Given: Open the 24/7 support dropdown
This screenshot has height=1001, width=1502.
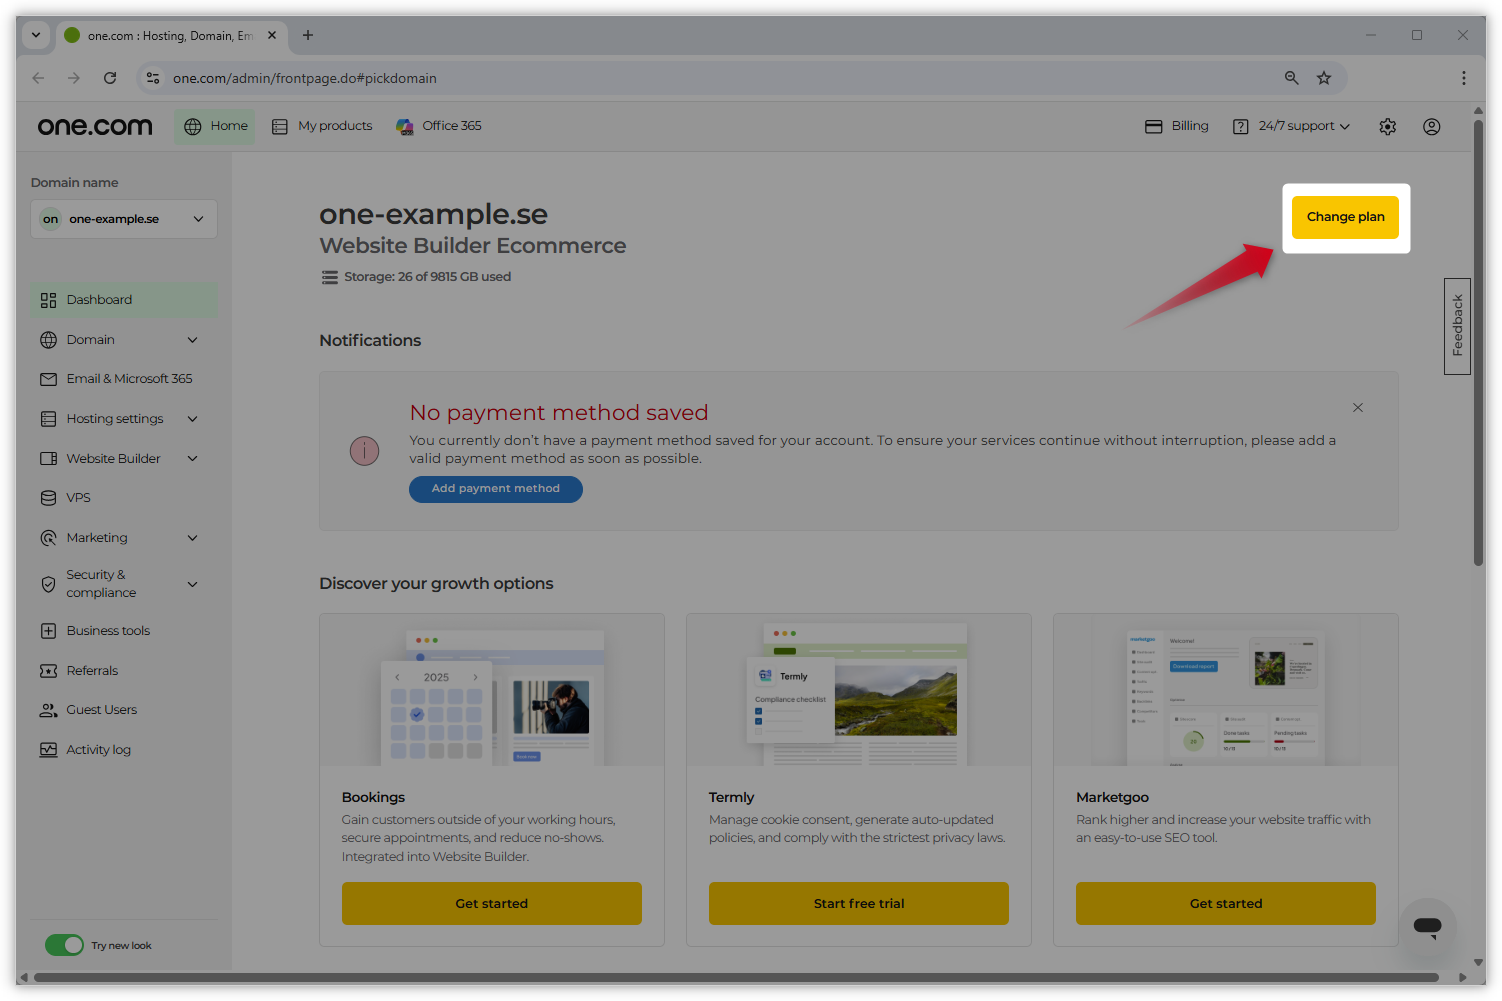Looking at the screenshot, I should coord(1291,126).
